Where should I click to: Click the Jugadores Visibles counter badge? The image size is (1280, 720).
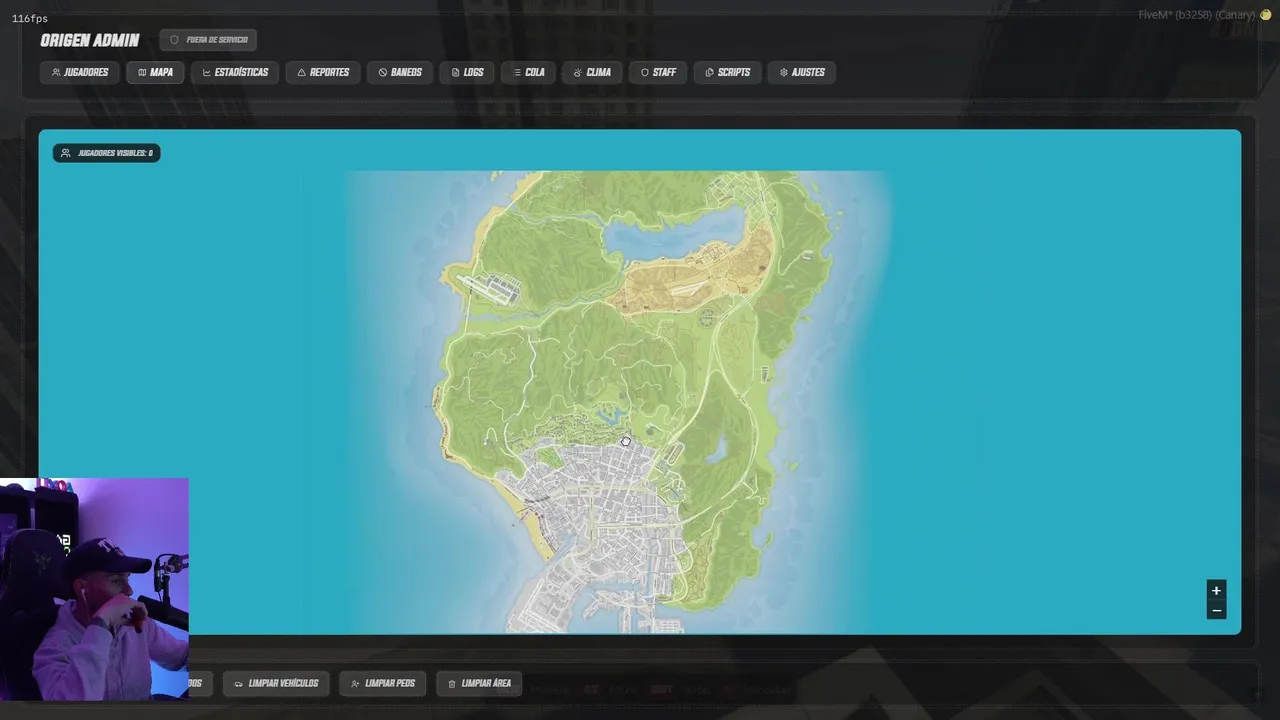coord(107,153)
